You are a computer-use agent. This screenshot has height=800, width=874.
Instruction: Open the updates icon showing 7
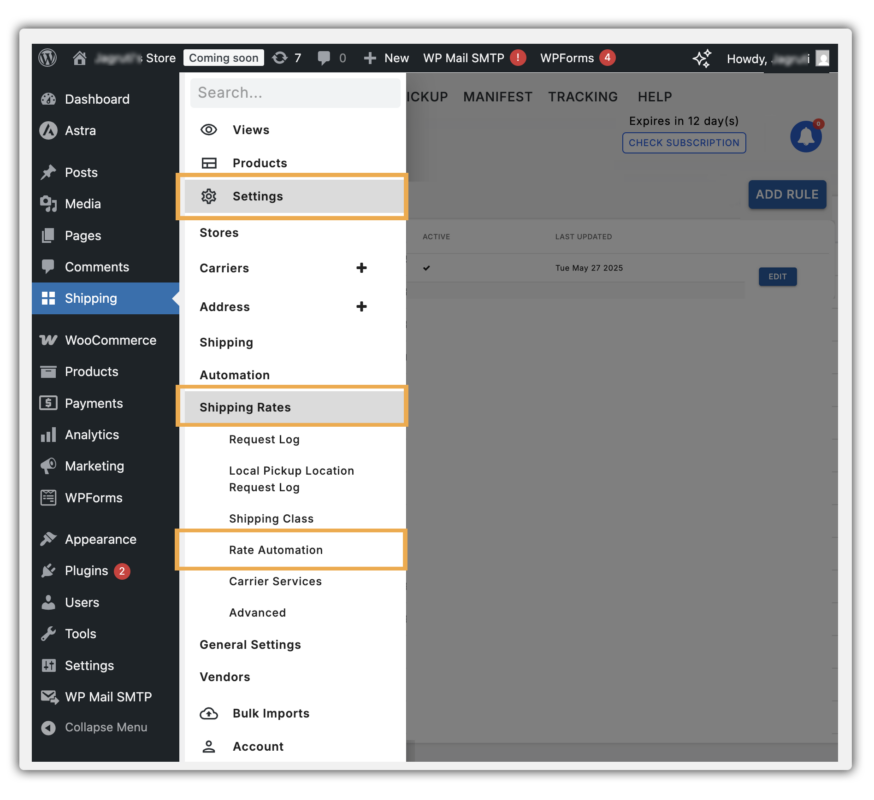(x=287, y=58)
